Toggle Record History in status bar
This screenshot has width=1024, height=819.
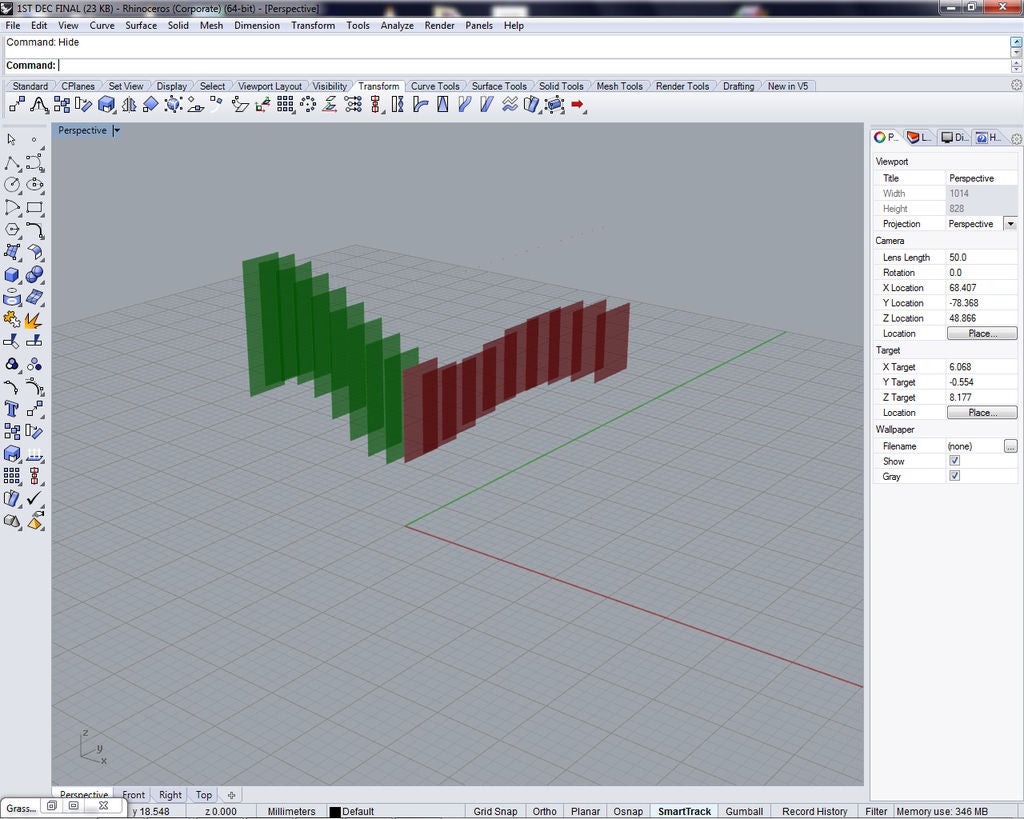pos(814,811)
